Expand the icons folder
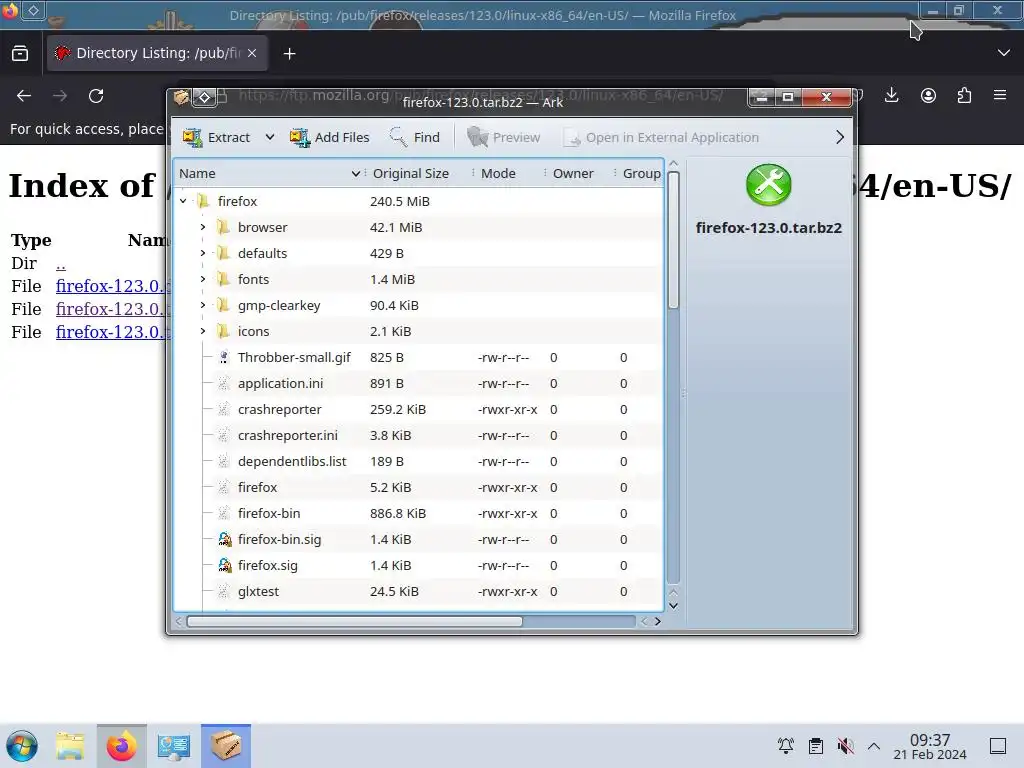Image resolution: width=1024 pixels, height=768 pixels. click(203, 331)
